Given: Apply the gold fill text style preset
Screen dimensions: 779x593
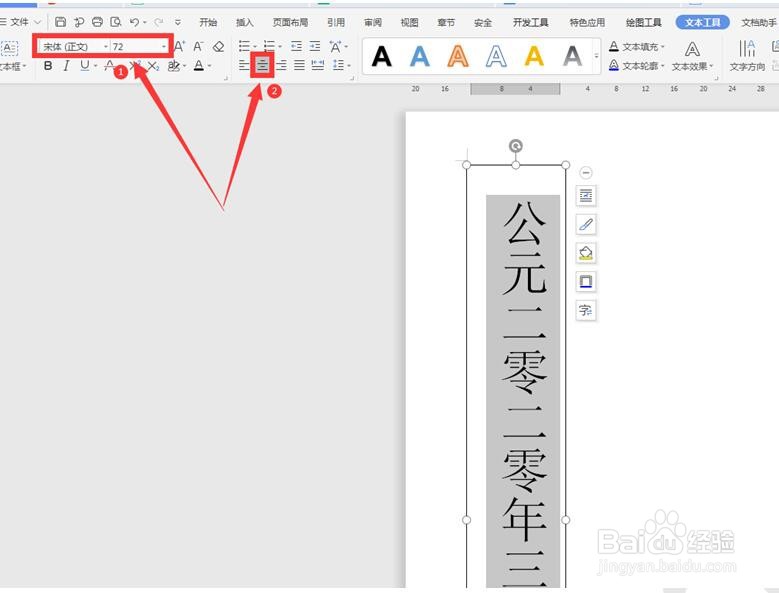Looking at the screenshot, I should tap(534, 56).
